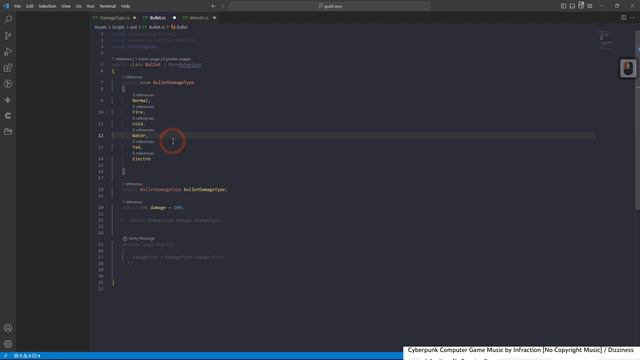Click the BulletDamageType enum name on line 7
Image resolution: width=640 pixels, height=360 pixels.
pyautogui.click(x=173, y=82)
